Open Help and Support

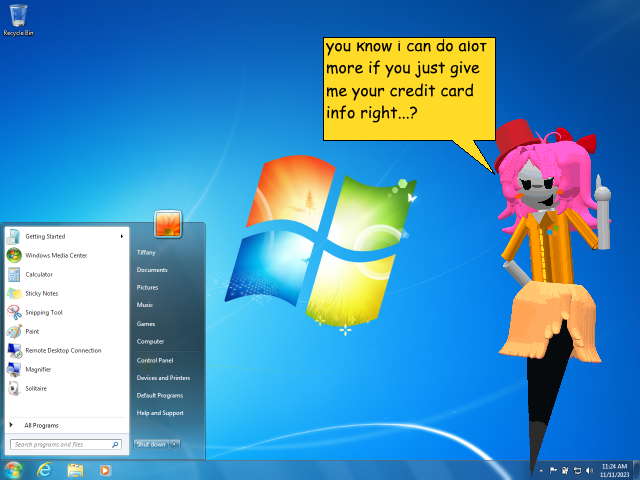[160, 413]
